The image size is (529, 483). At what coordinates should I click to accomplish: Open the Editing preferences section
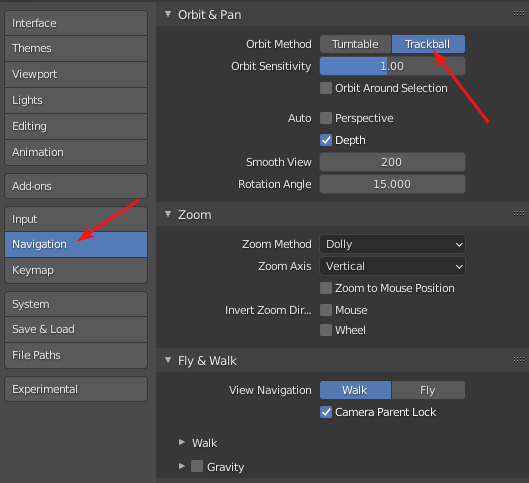coord(76,126)
